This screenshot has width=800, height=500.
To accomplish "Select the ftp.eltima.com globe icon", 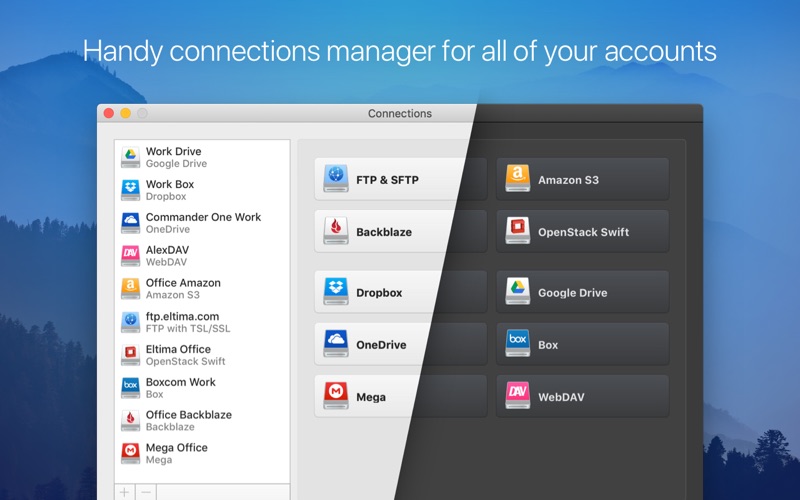I will coord(131,322).
